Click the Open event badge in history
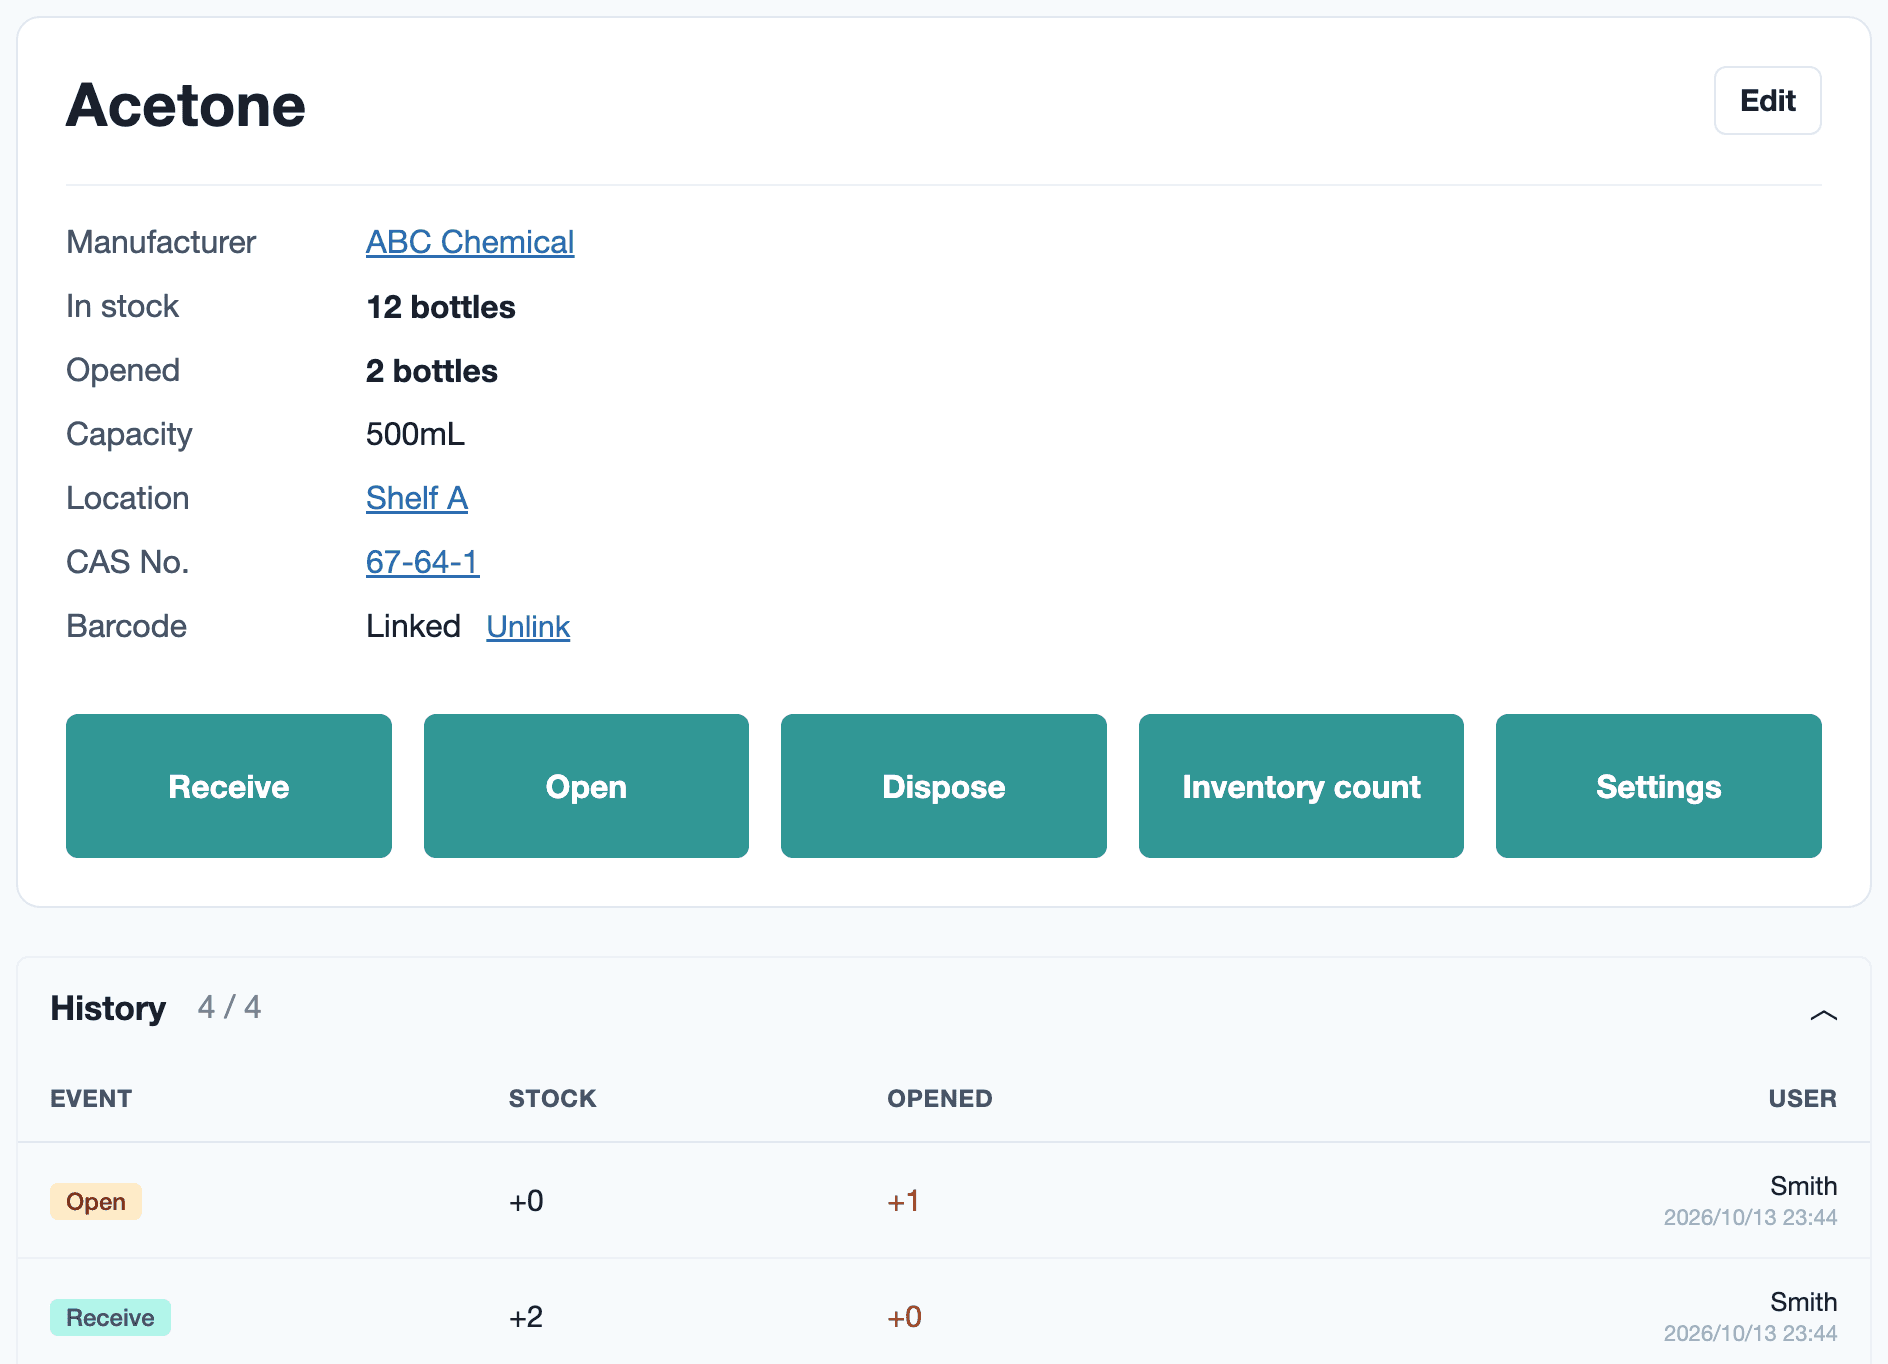 (96, 1201)
